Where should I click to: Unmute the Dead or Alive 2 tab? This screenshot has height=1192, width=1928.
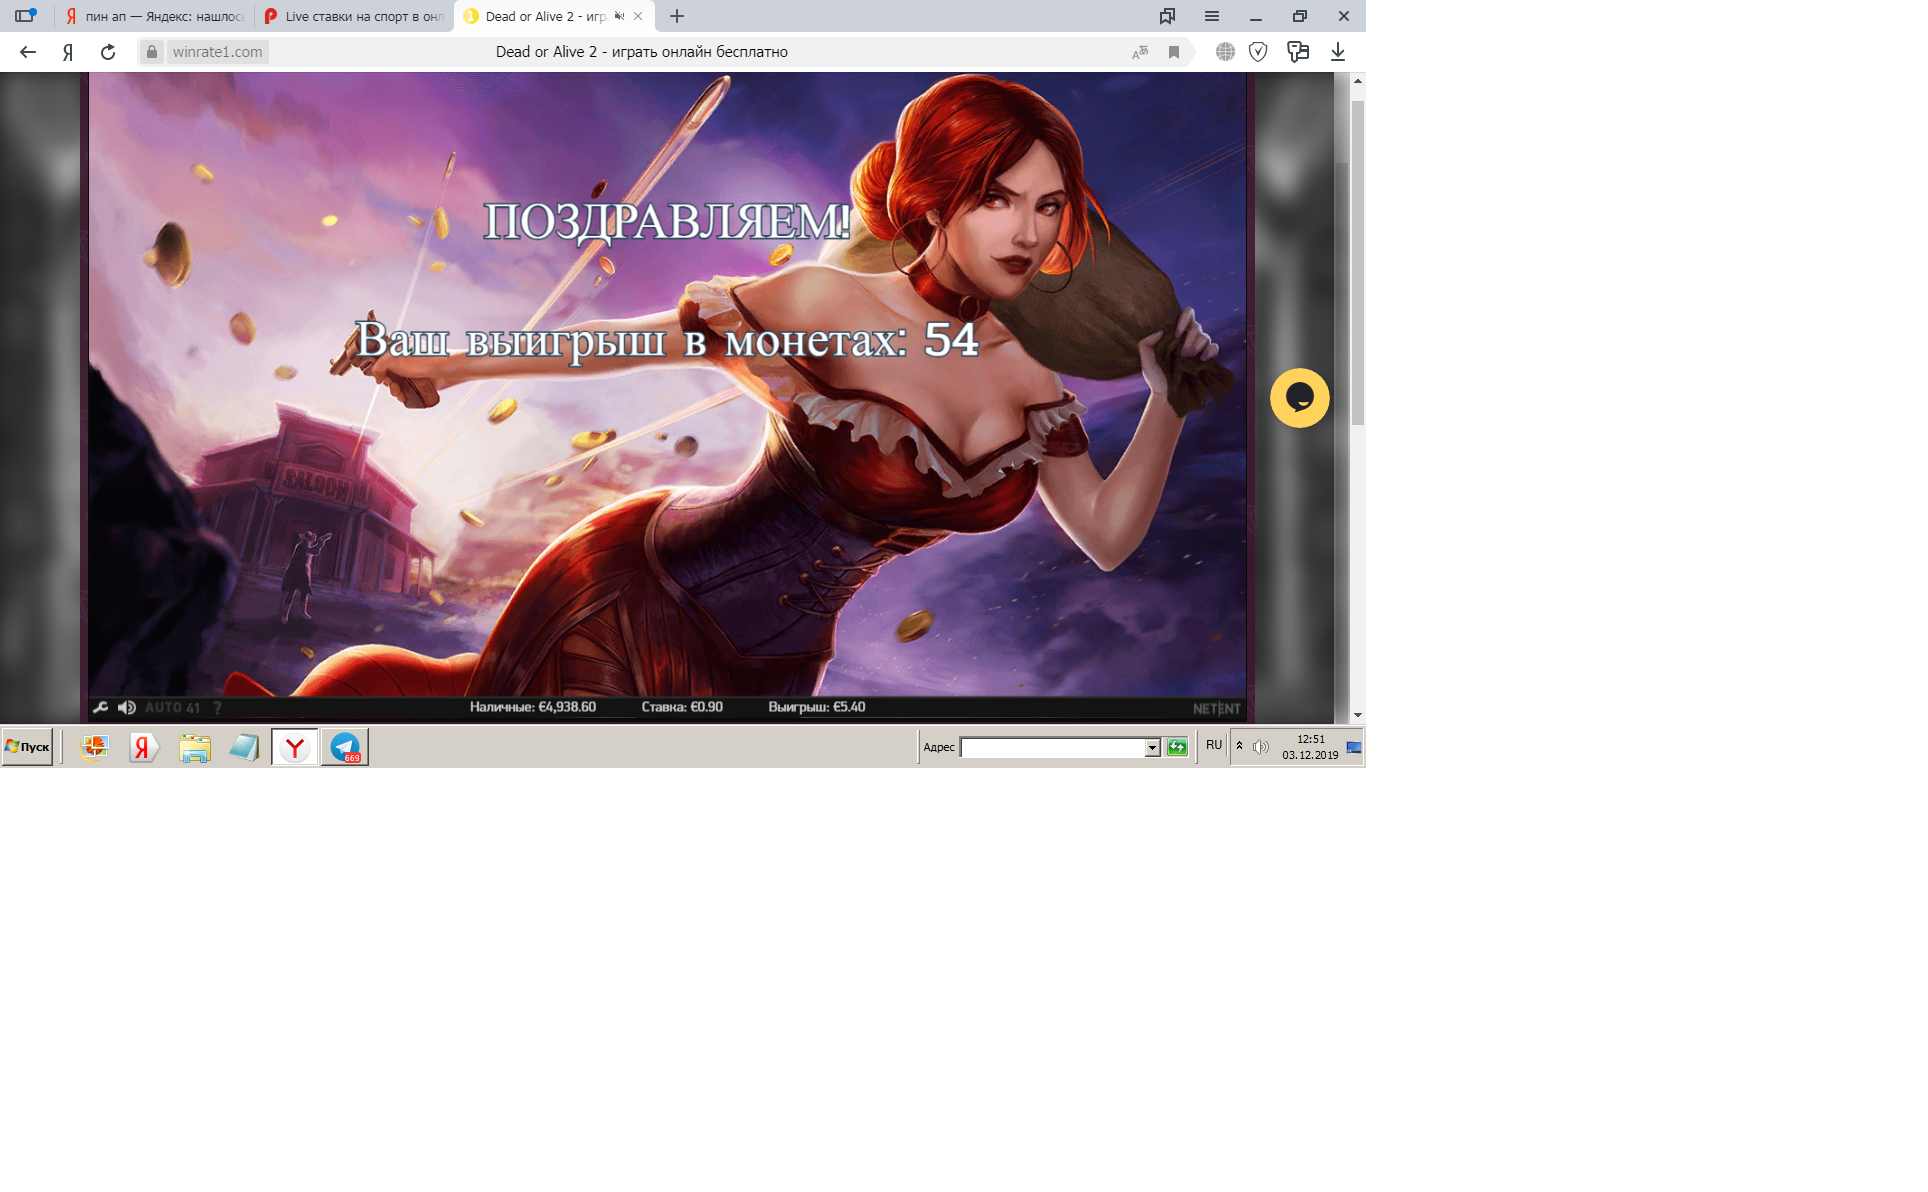pos(619,16)
